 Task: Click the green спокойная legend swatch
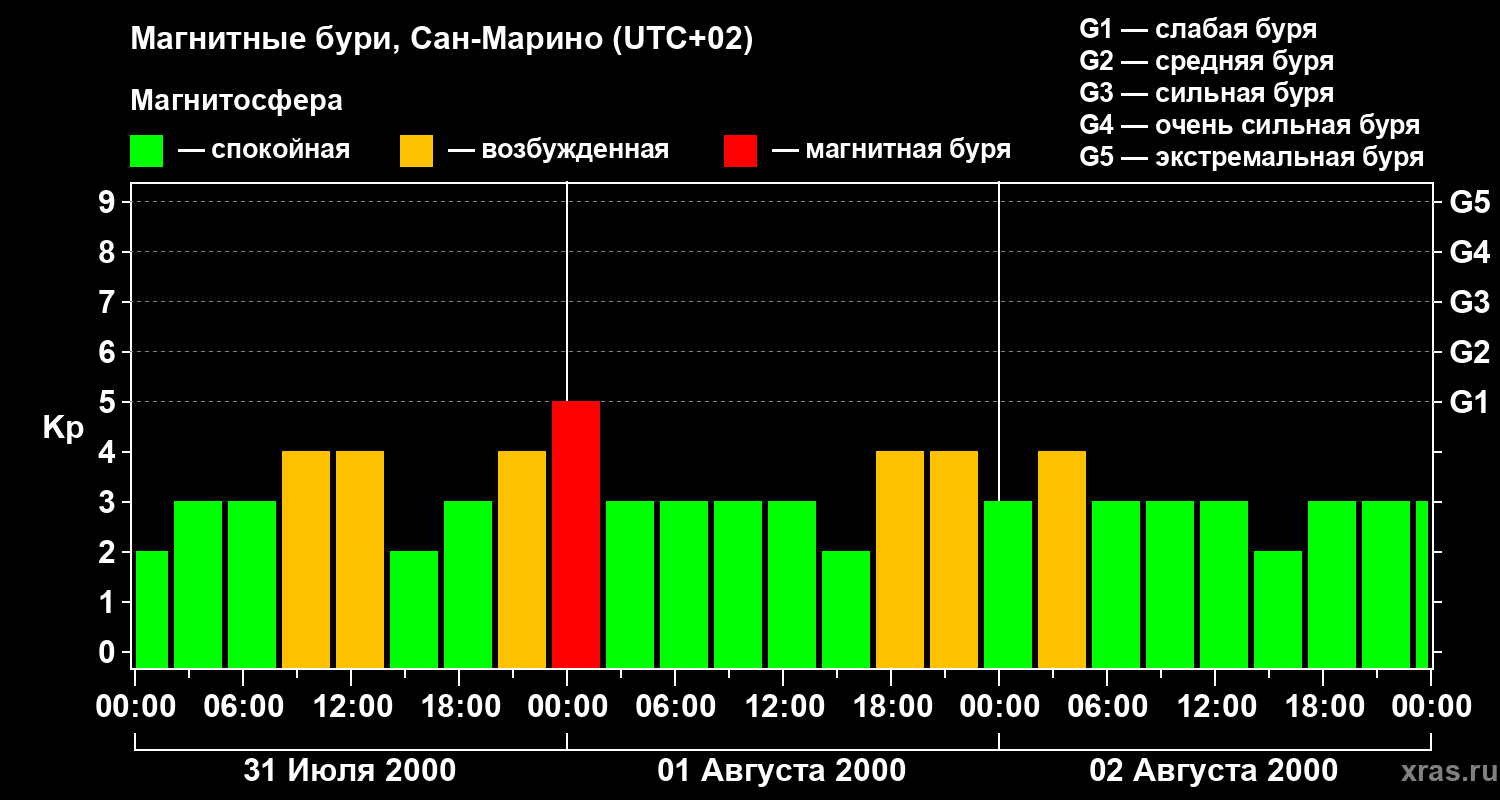coord(146,151)
